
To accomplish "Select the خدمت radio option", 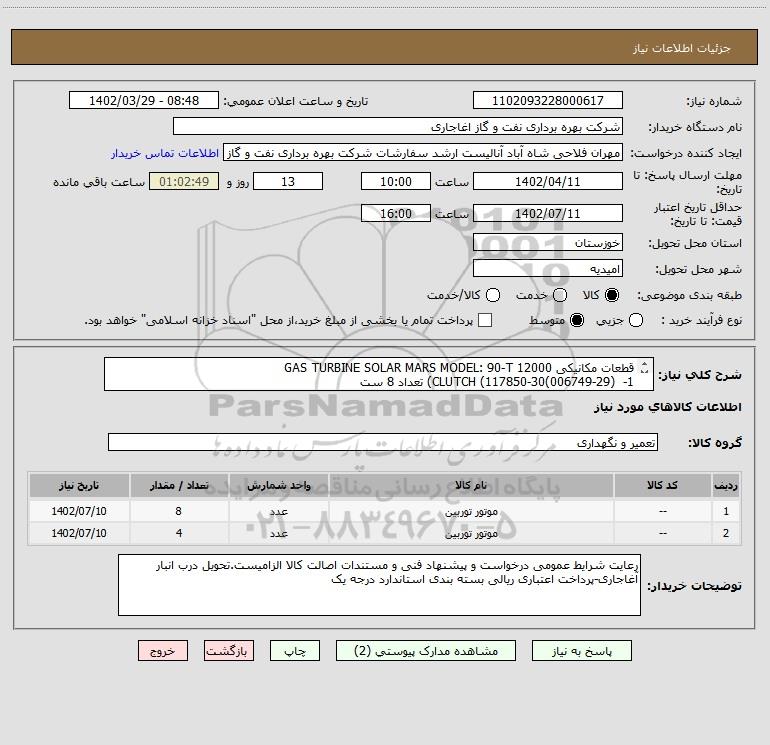I will tap(560, 295).
